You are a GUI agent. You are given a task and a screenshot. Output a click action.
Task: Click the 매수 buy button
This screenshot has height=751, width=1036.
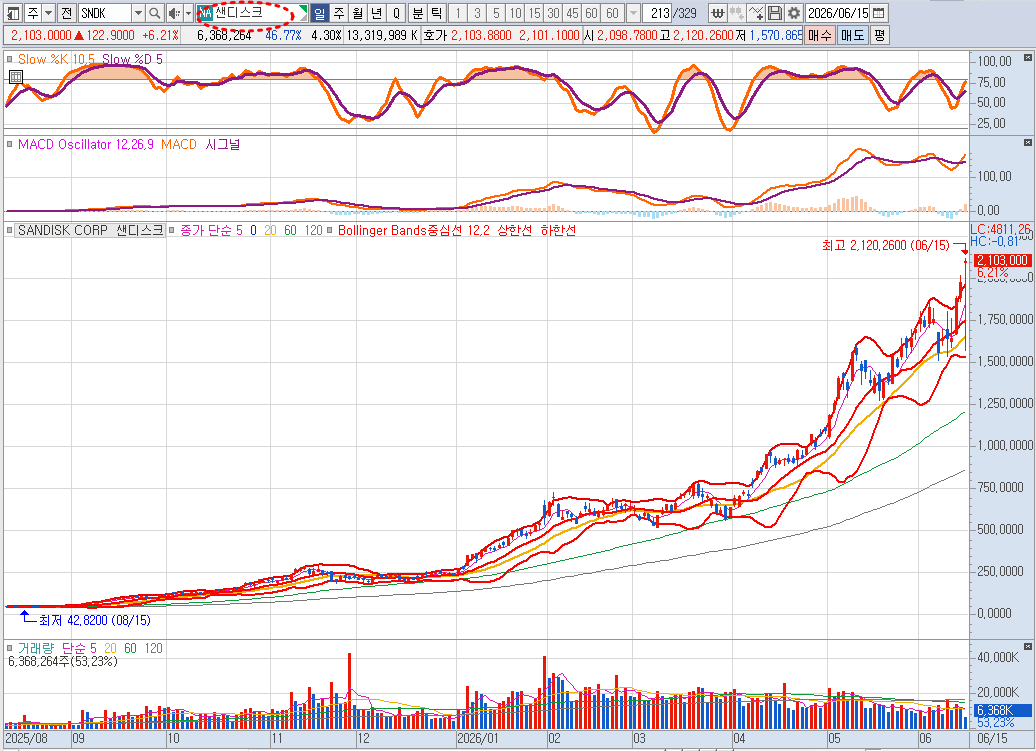820,35
